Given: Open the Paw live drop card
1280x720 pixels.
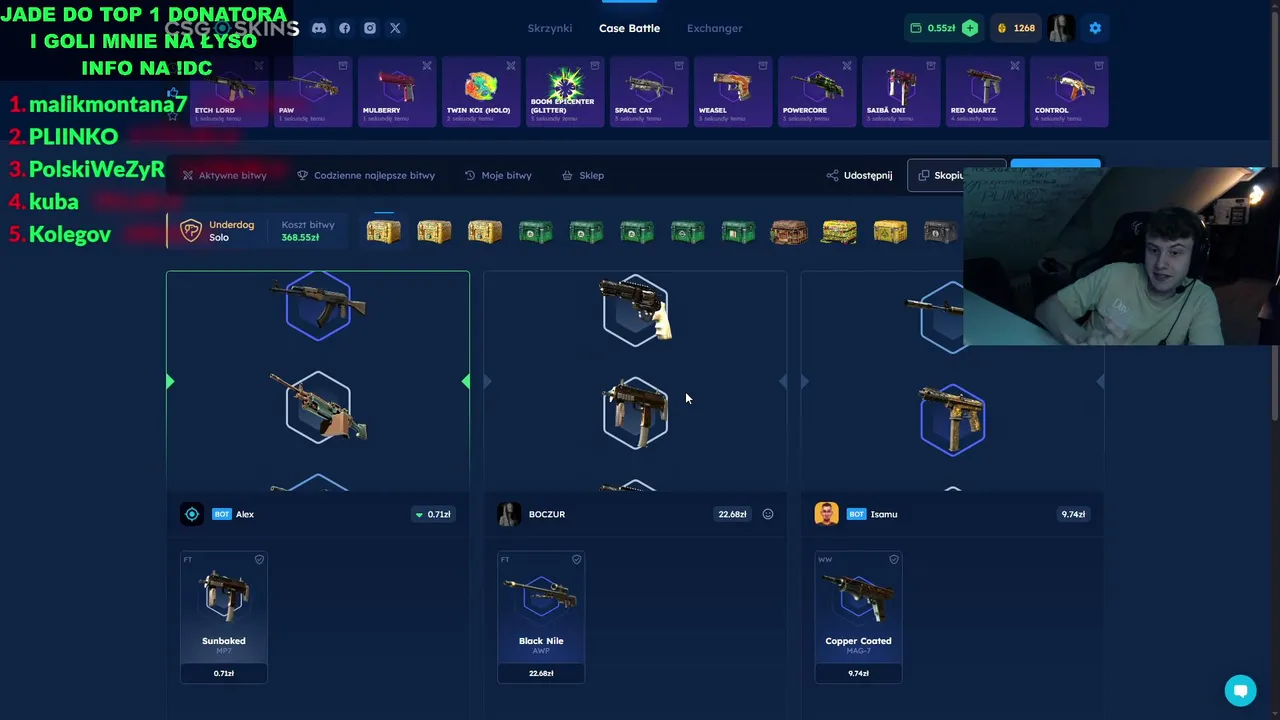Looking at the screenshot, I should point(312,92).
